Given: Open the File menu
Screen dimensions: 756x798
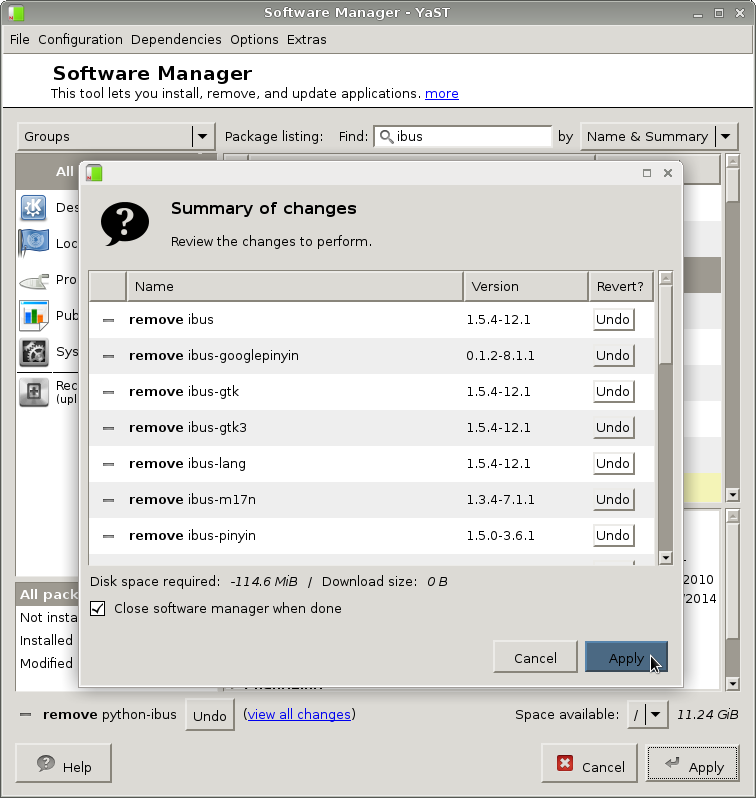Looking at the screenshot, I should pyautogui.click(x=20, y=40).
